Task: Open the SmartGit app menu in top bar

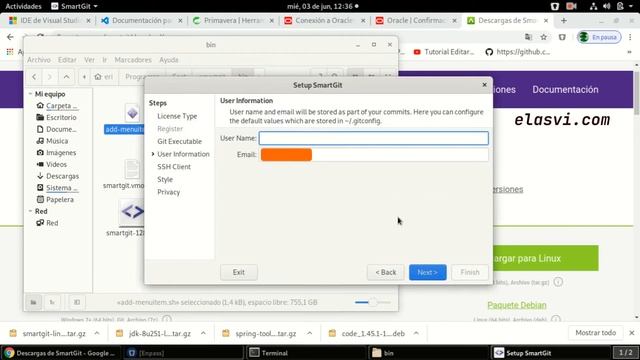Action: pyautogui.click(x=74, y=6)
